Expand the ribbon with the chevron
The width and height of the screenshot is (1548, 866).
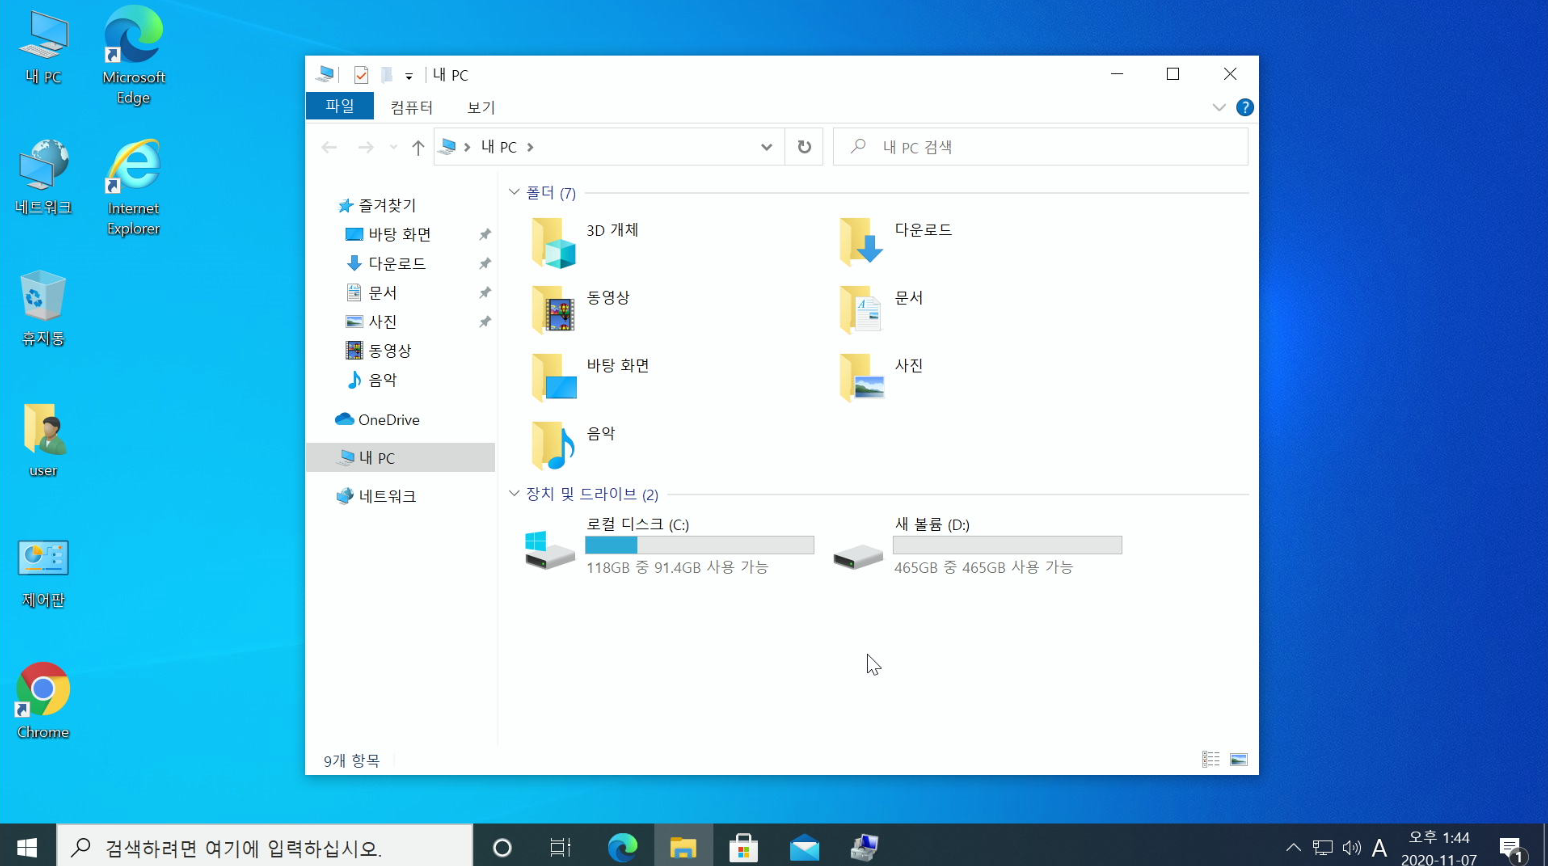pos(1219,107)
